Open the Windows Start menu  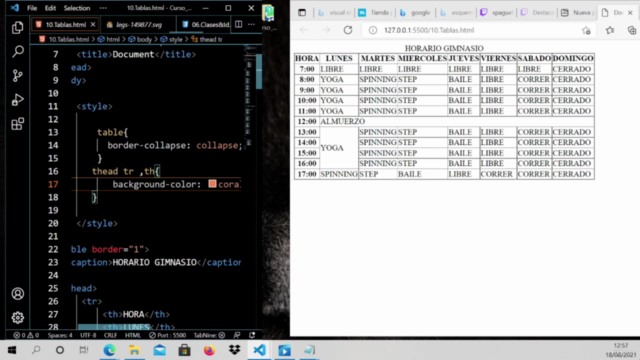tap(12, 350)
